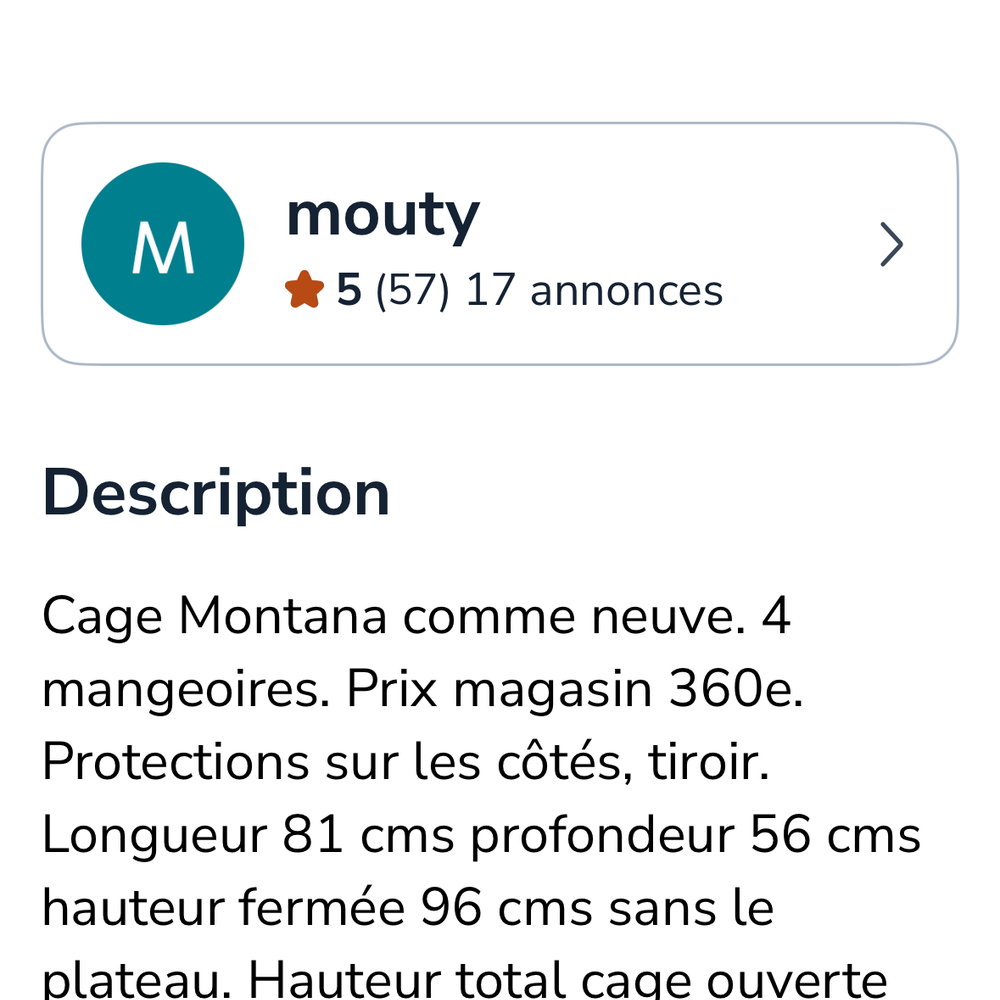Click the "4" ending the first line

tap(776, 616)
